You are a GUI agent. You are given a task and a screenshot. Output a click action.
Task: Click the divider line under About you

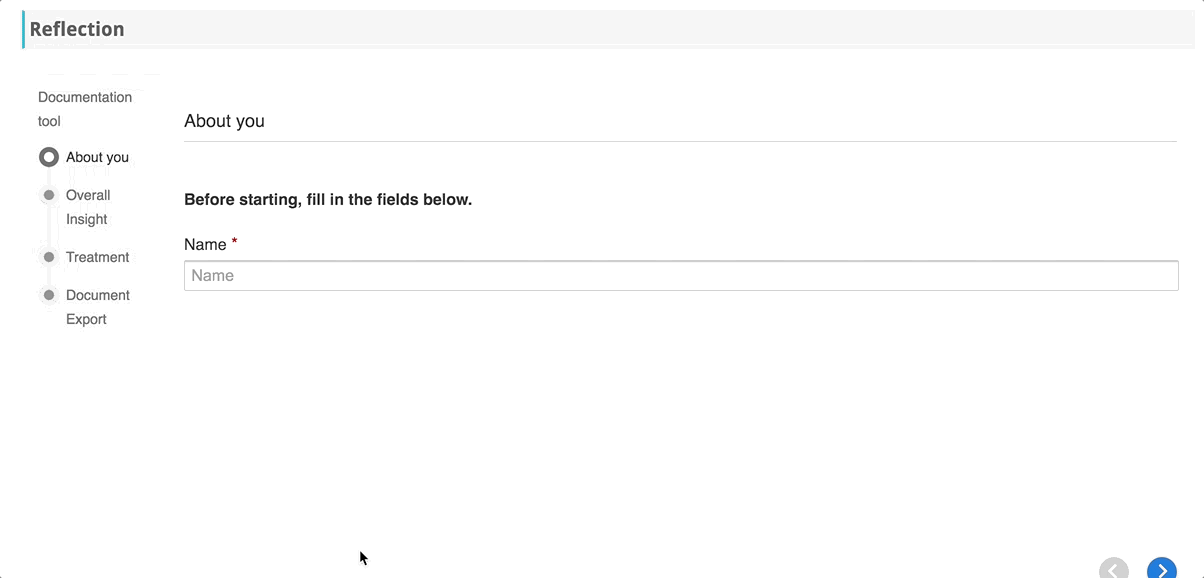680,141
